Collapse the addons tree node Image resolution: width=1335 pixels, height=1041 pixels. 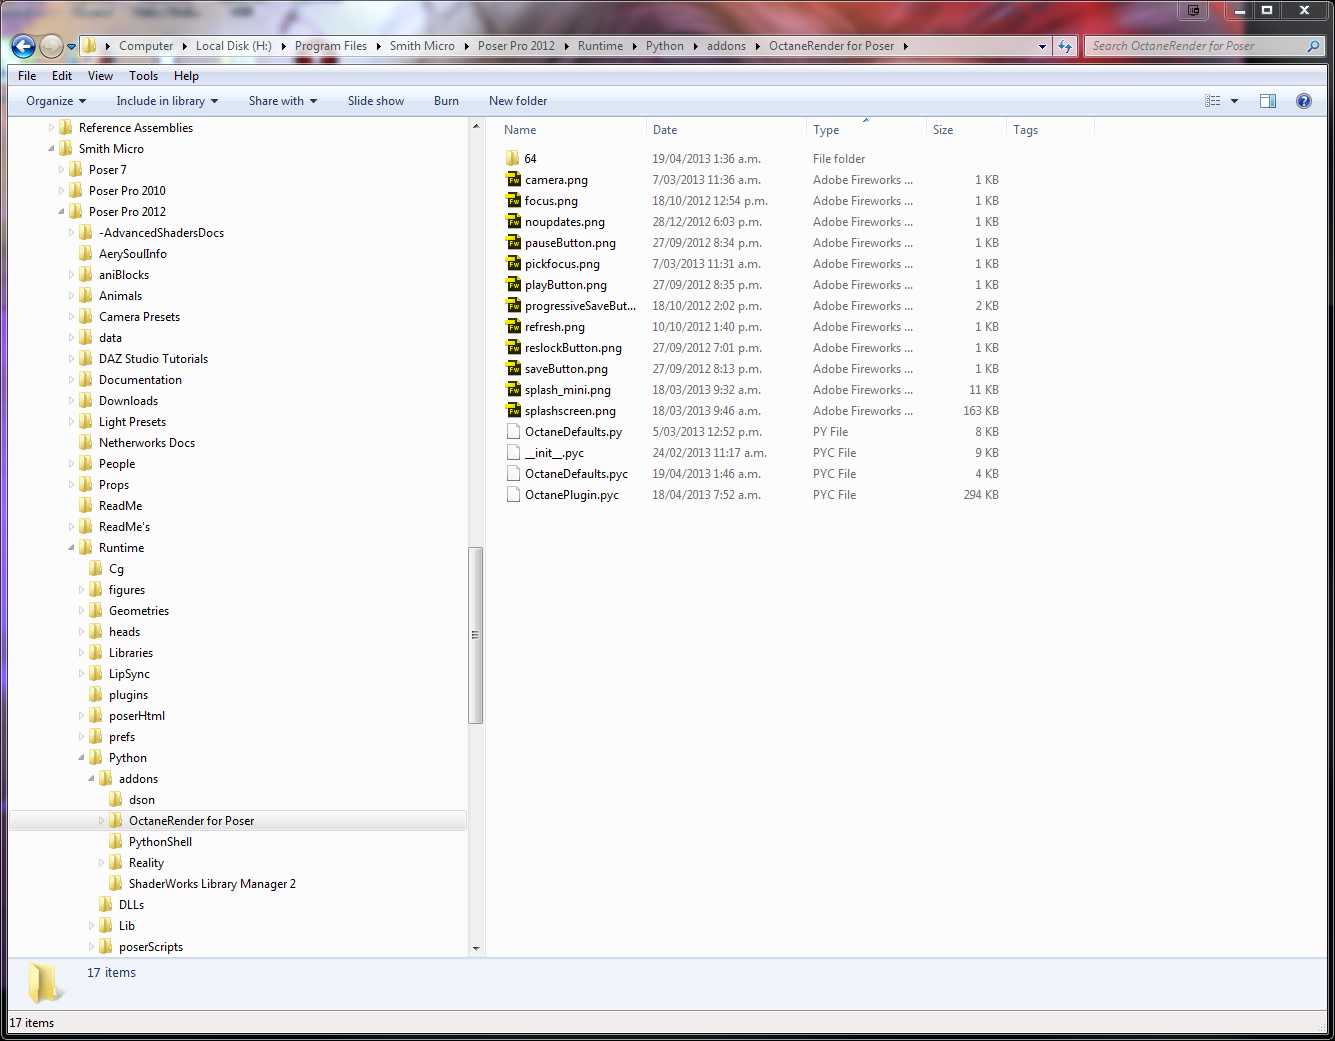[x=91, y=779]
